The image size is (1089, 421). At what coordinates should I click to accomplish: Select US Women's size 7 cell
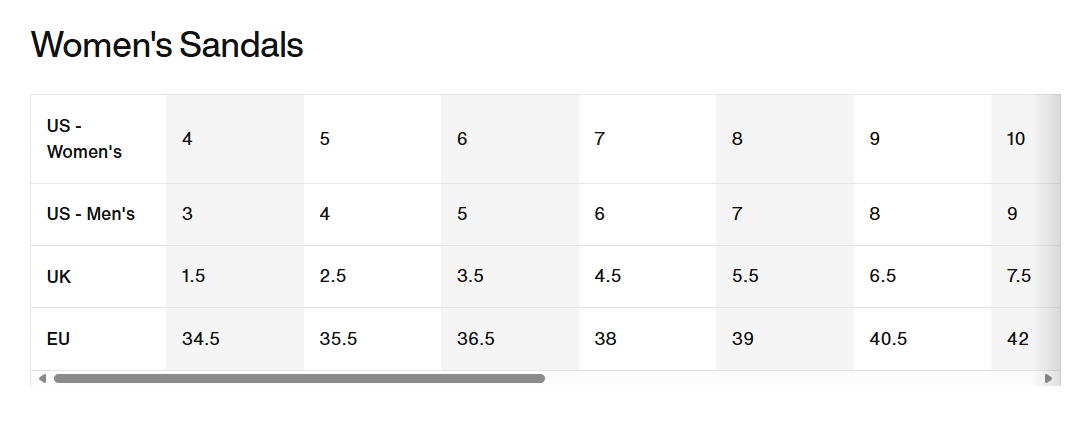coord(647,139)
